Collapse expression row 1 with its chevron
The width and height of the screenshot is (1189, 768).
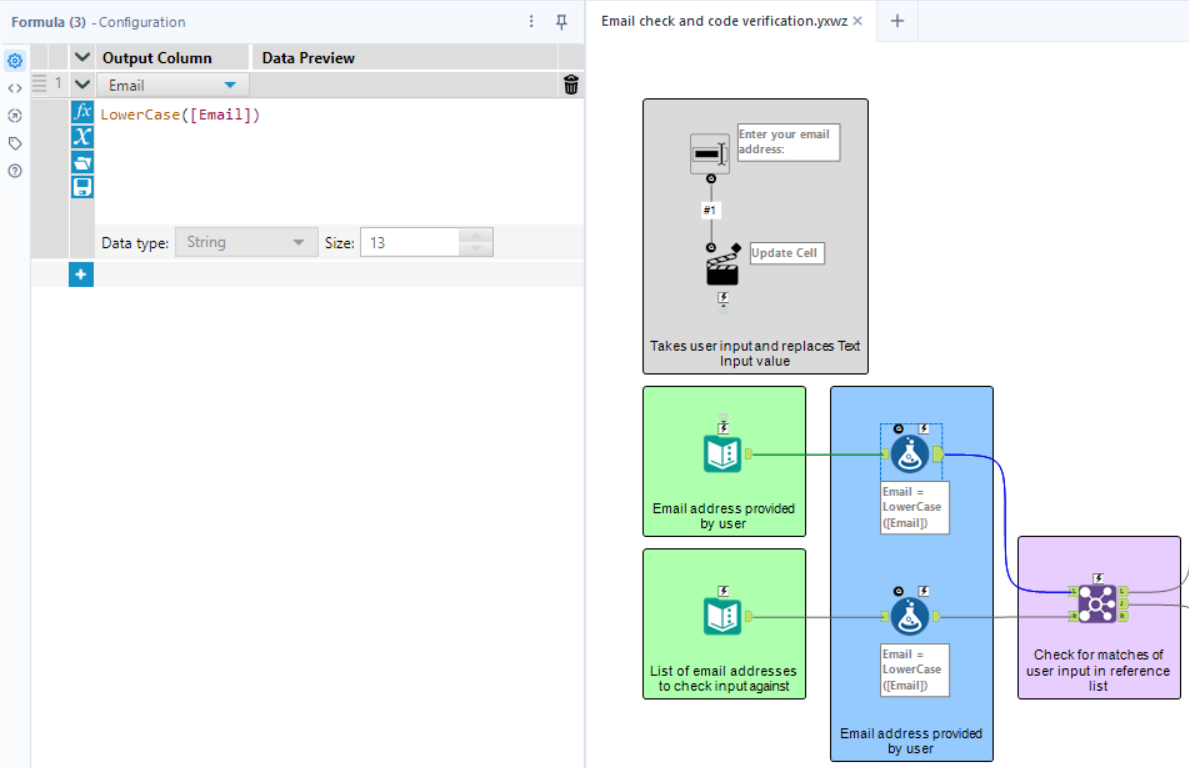coord(81,85)
